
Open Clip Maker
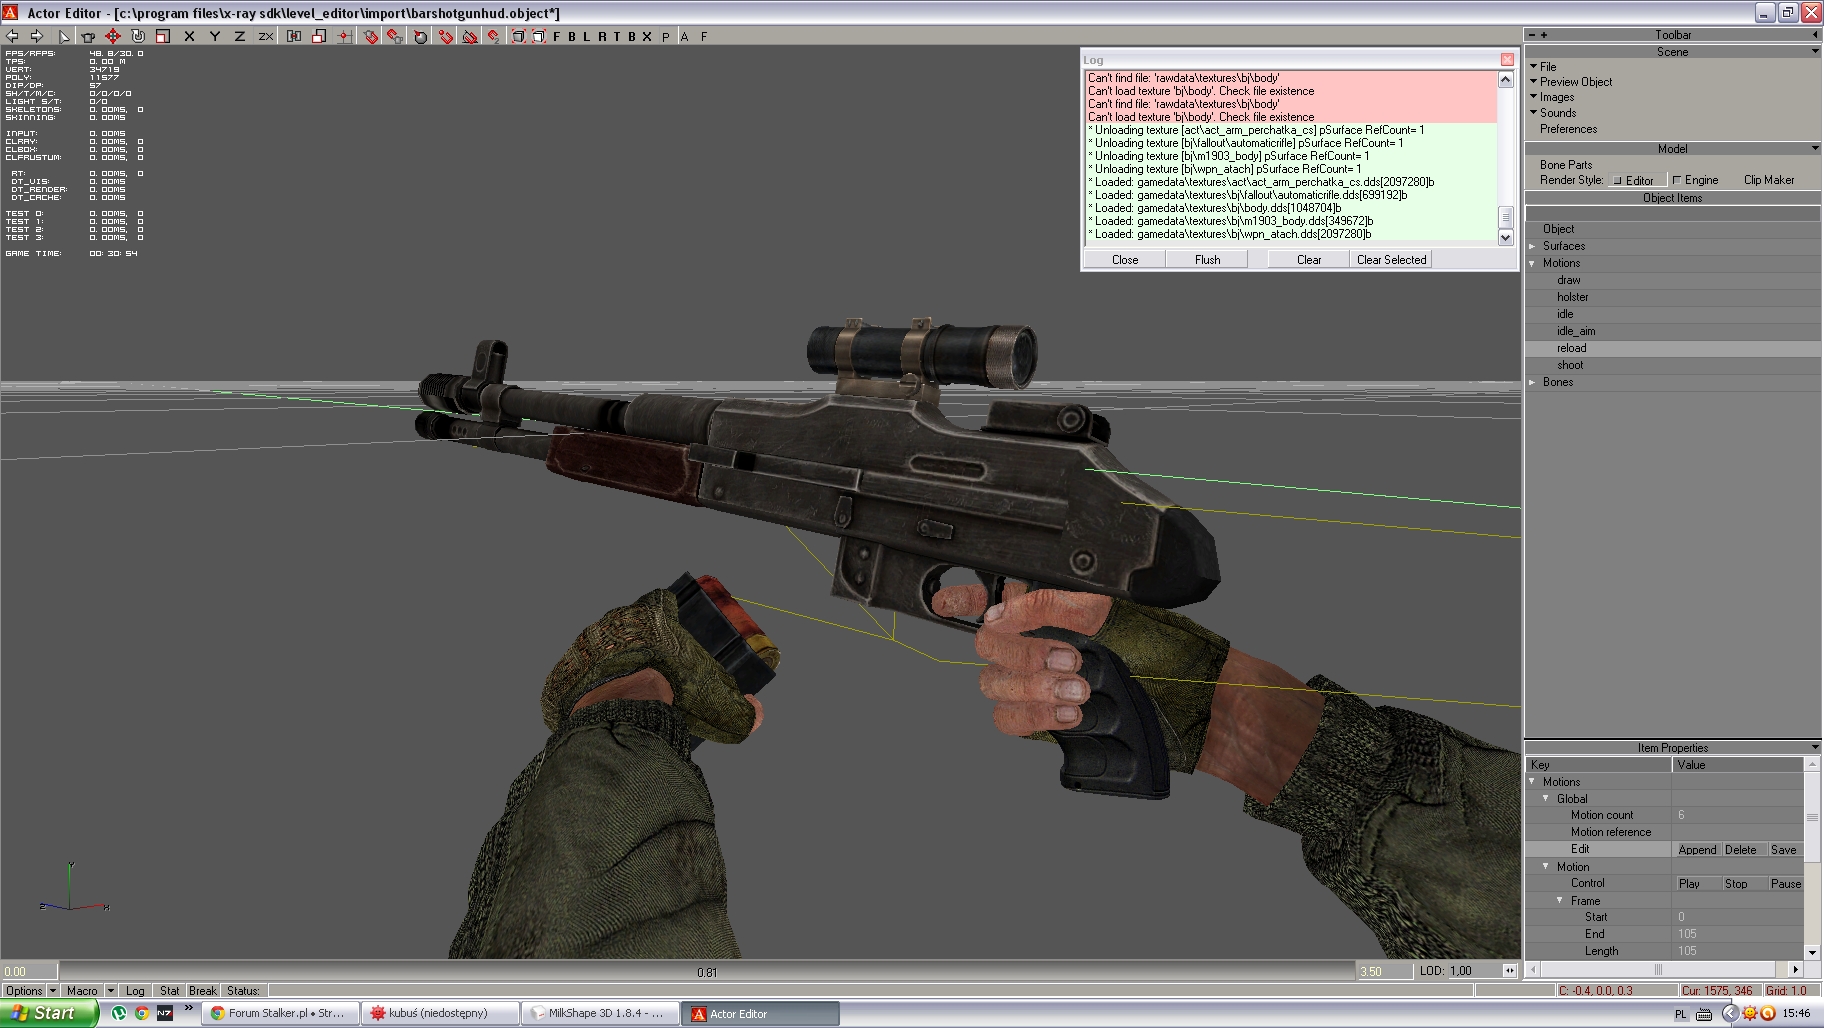(x=1769, y=180)
